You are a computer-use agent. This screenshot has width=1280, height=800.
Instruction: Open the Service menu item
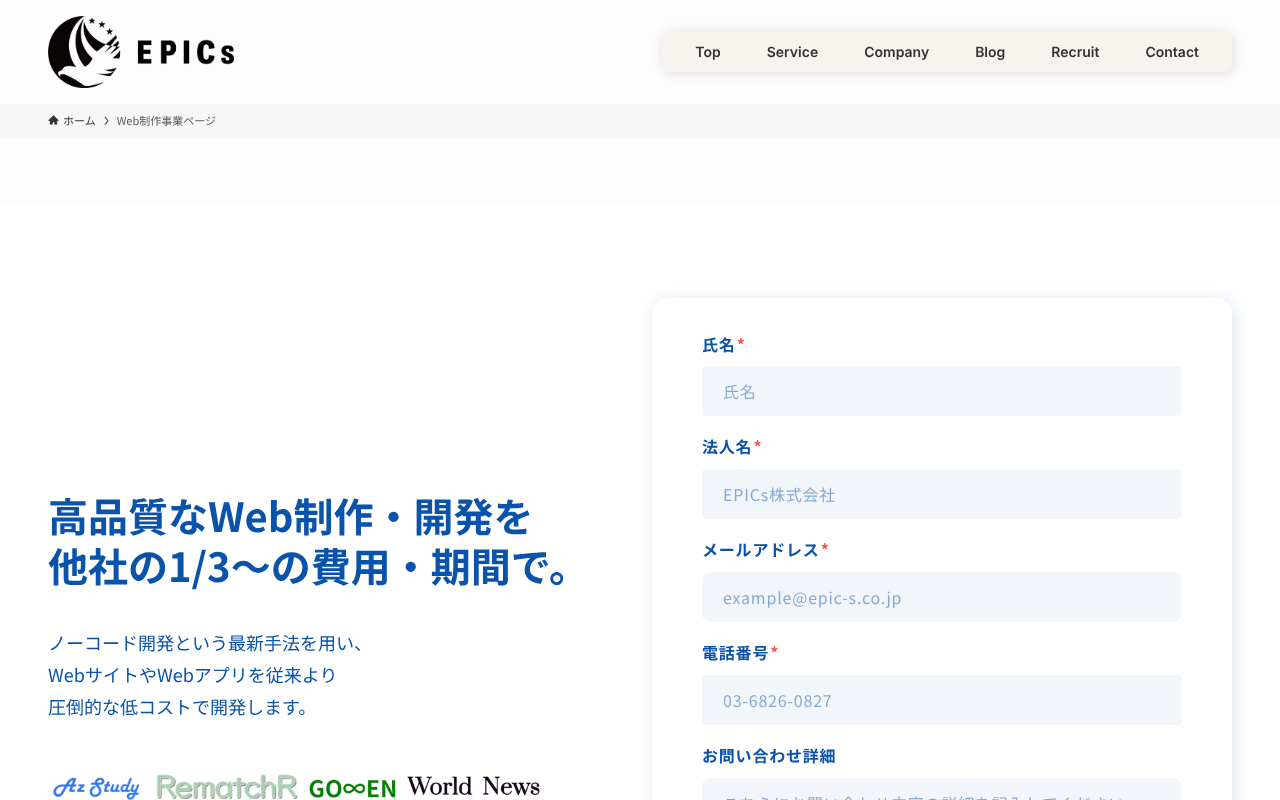pyautogui.click(x=792, y=52)
